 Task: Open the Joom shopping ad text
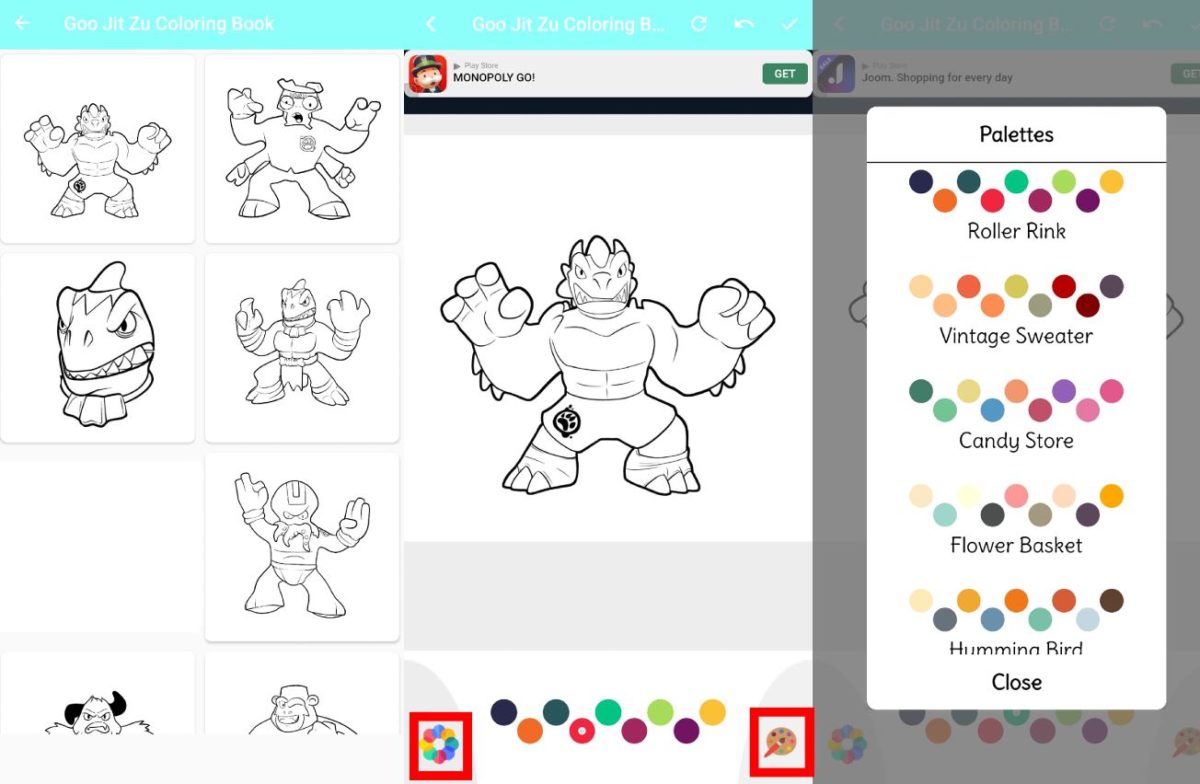coord(936,77)
